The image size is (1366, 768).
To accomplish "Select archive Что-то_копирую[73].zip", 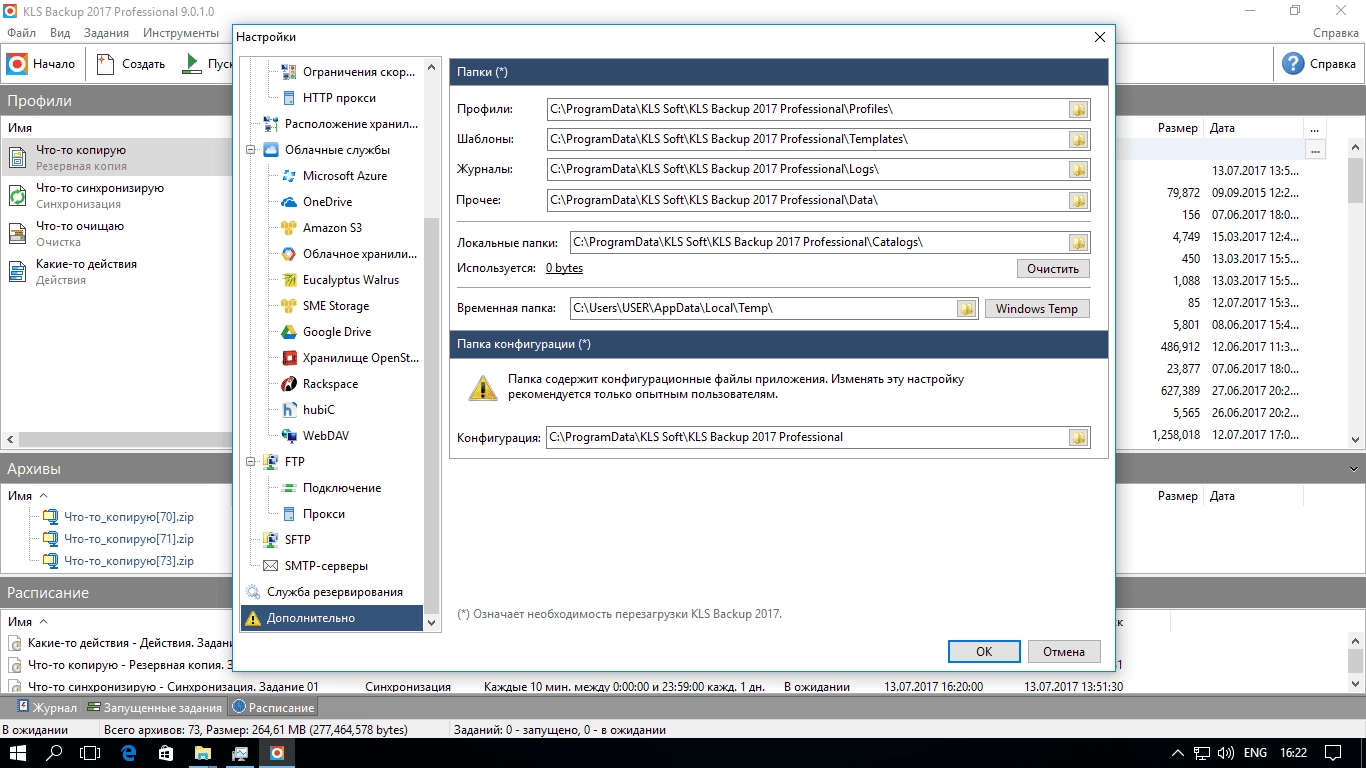I will pos(129,561).
